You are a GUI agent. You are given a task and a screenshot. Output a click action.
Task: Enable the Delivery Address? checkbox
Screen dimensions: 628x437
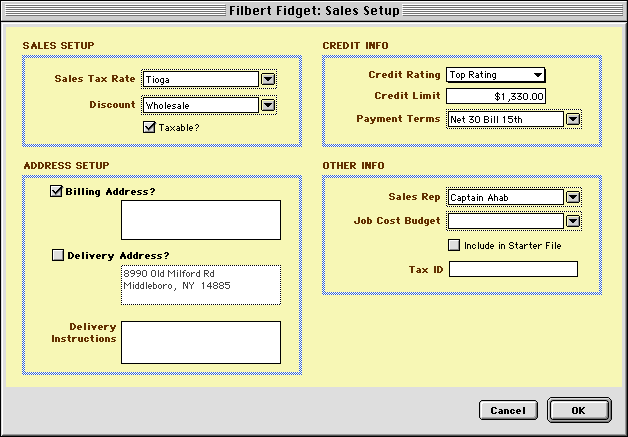57,255
